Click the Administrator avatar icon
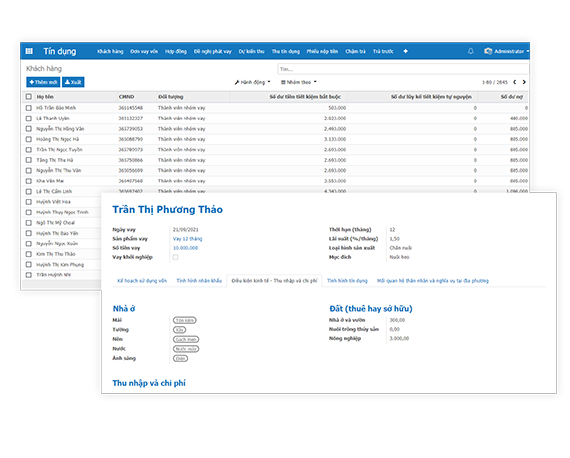 pyautogui.click(x=488, y=51)
